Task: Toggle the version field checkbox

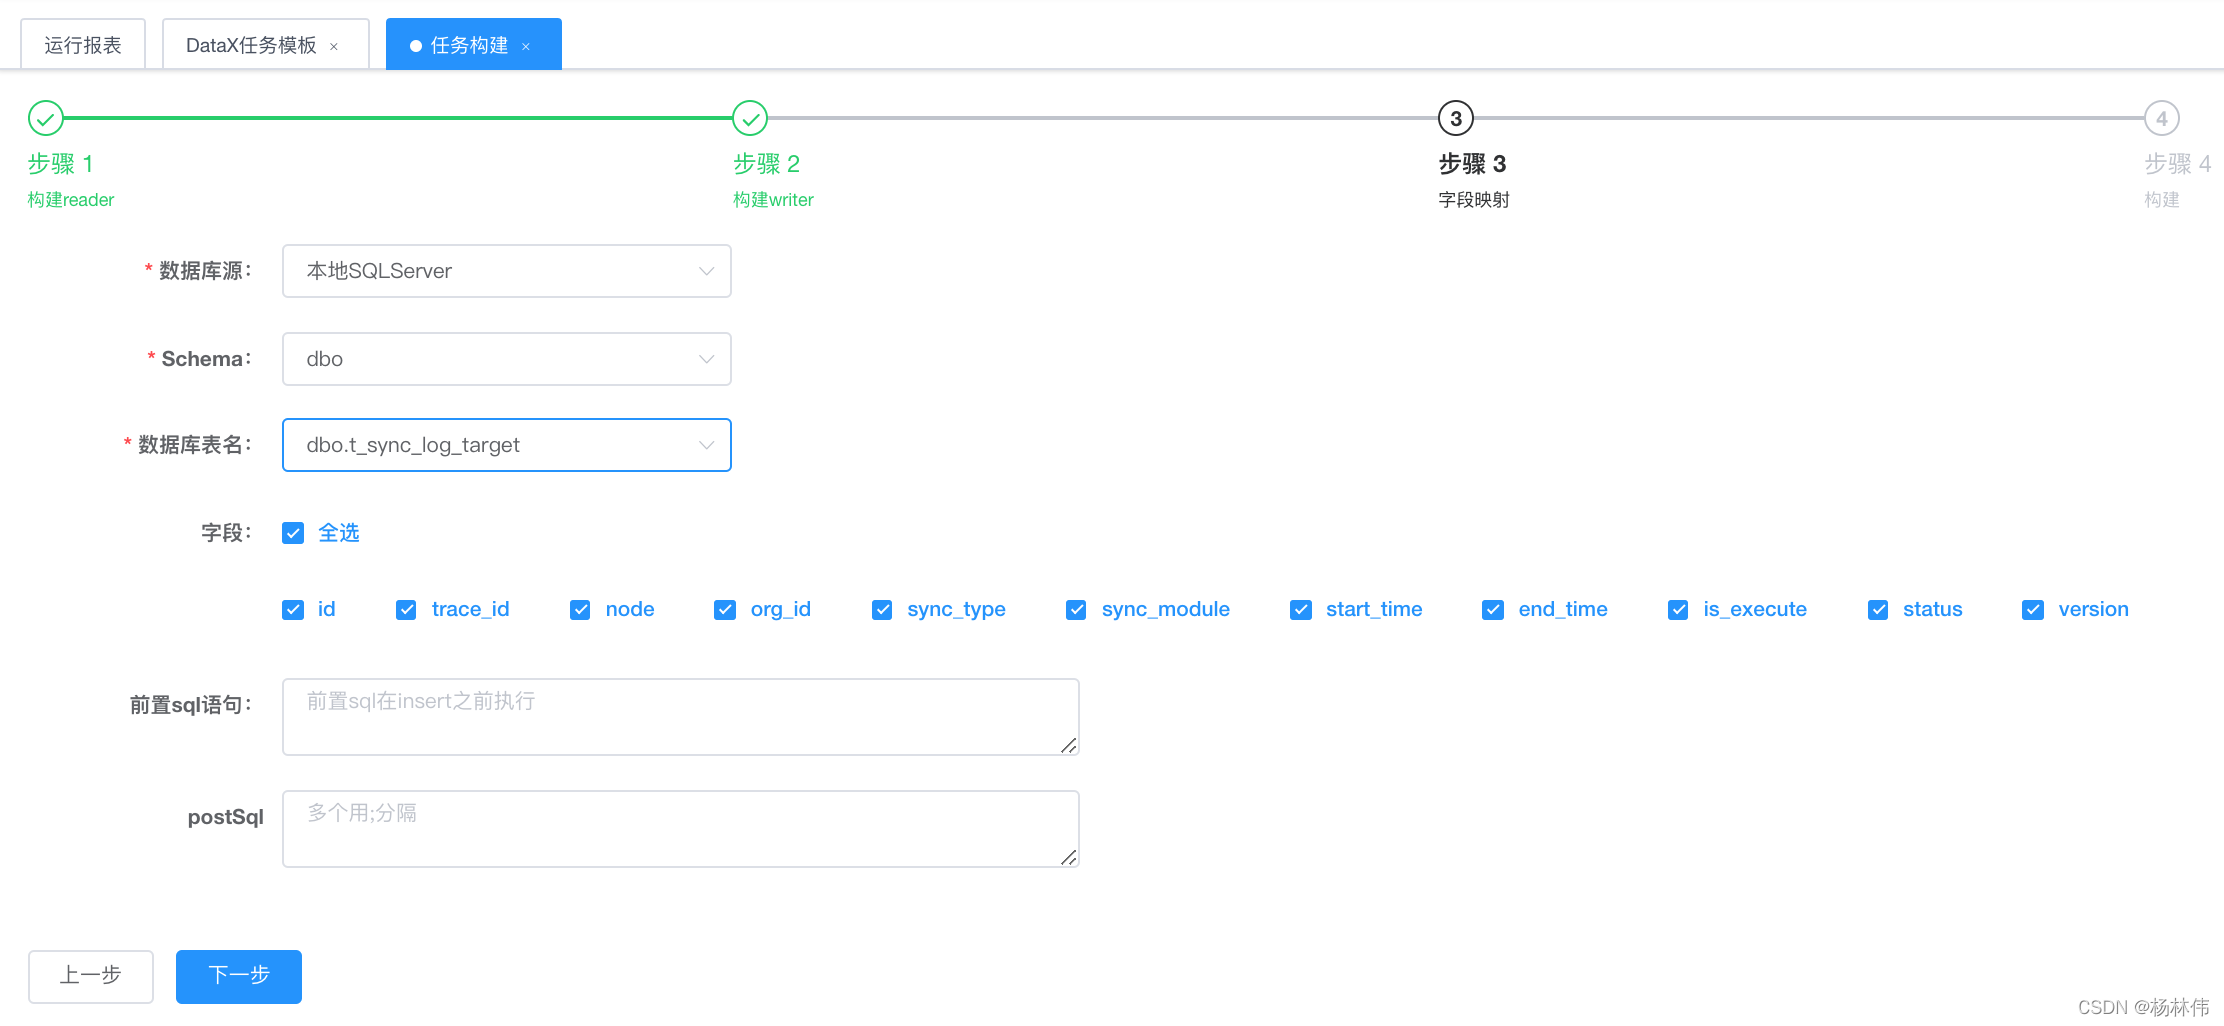Action: (x=2033, y=609)
